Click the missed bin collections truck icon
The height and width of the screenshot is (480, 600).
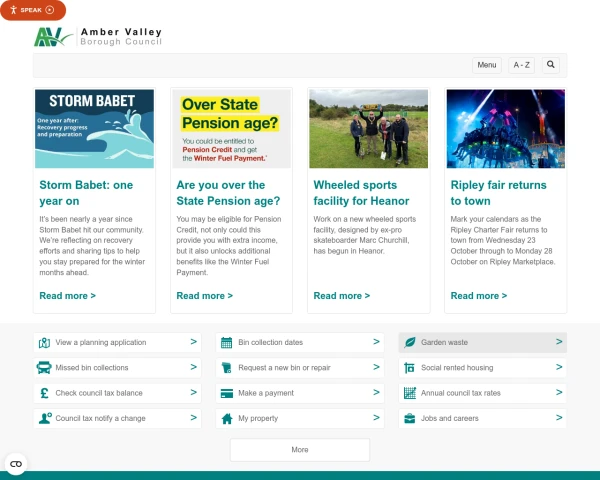click(x=44, y=368)
